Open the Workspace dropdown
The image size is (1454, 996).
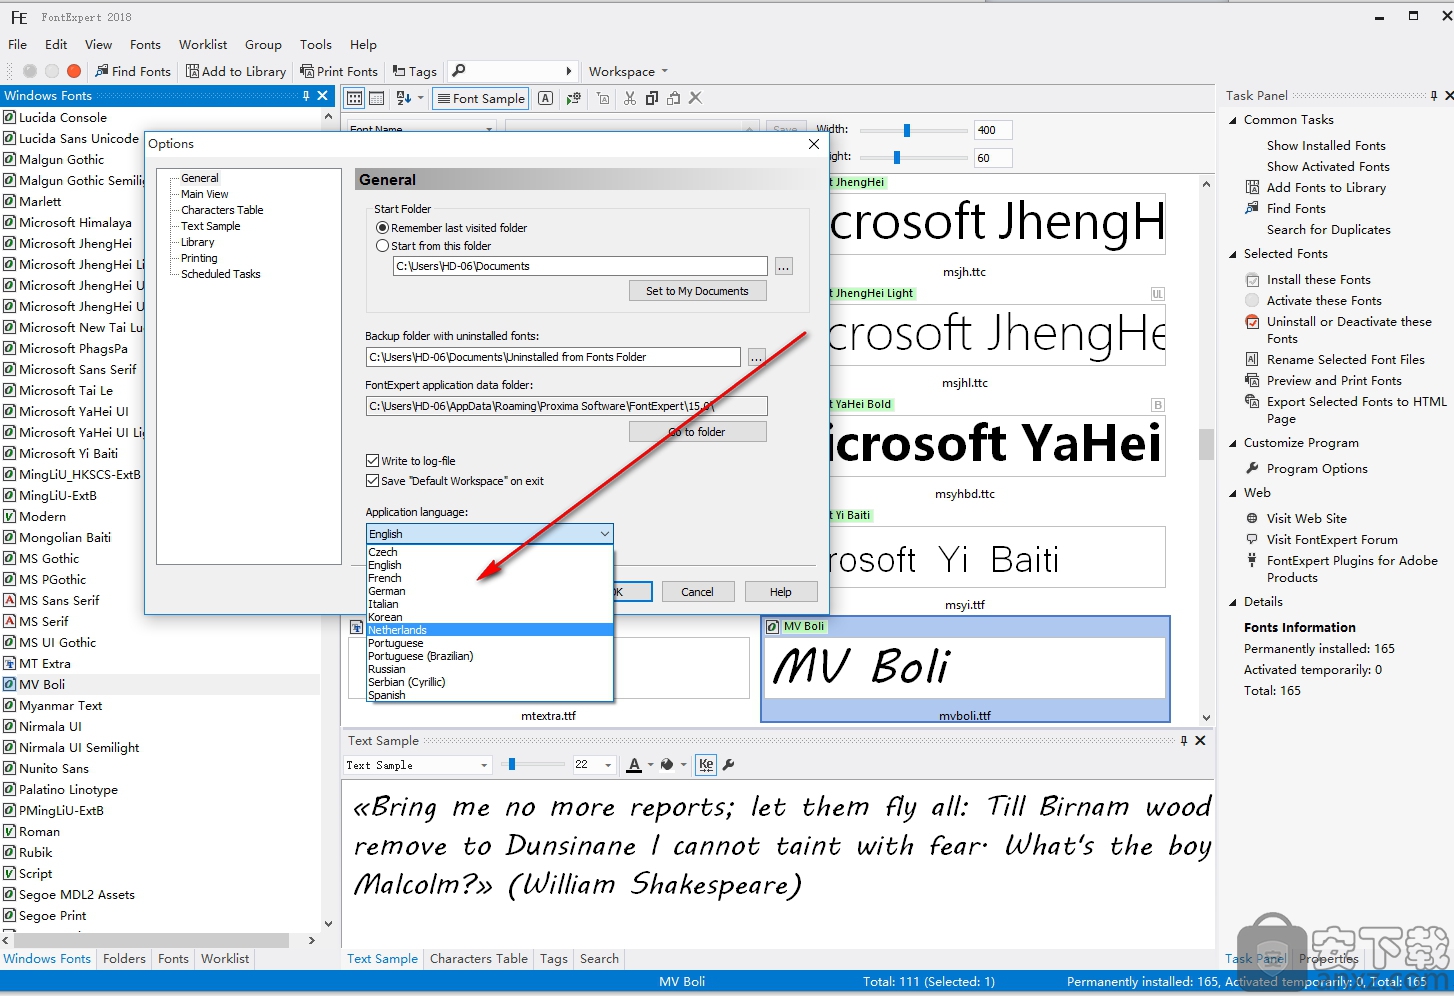[x=628, y=72]
